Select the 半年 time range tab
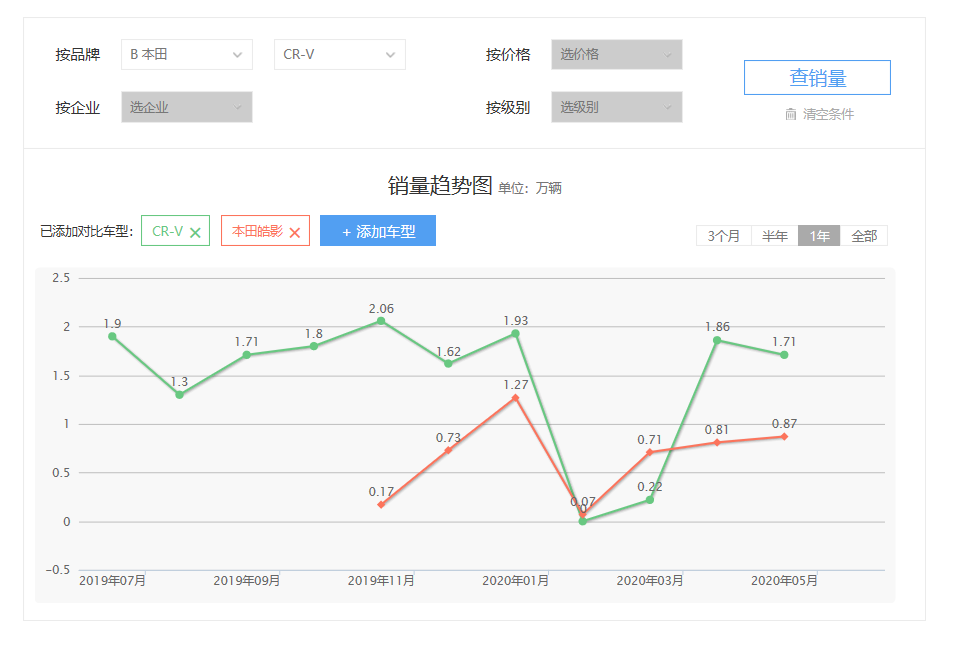The width and height of the screenshot is (954, 649). point(774,236)
